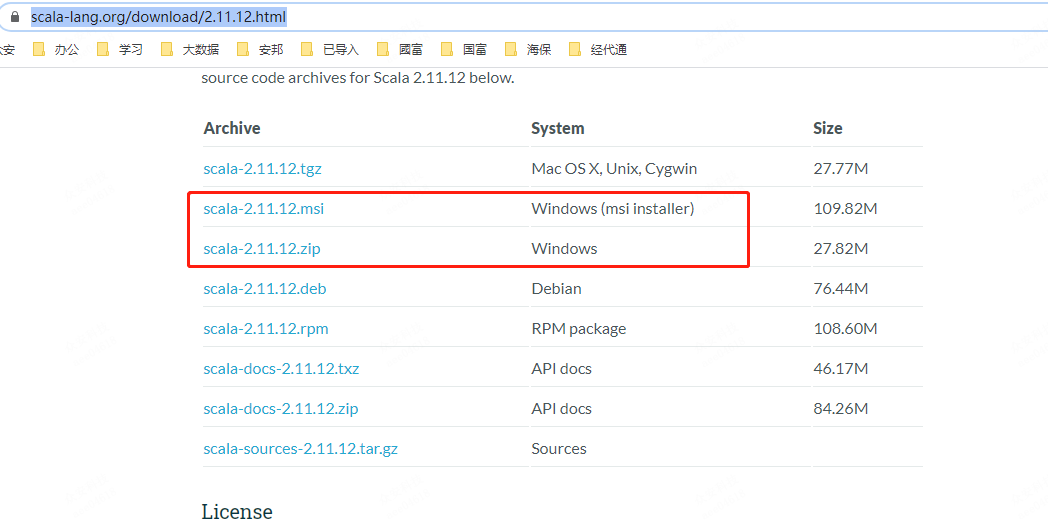Open the 学习 bookmark folder icon

(103, 49)
